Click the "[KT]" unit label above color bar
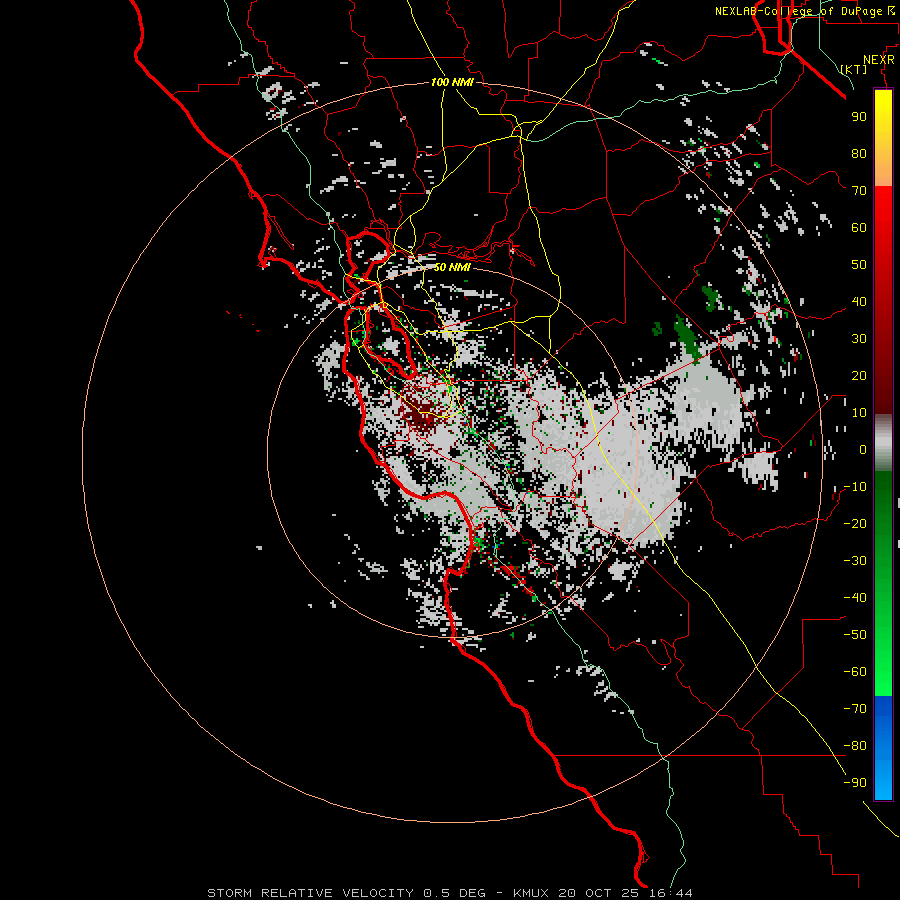The width and height of the screenshot is (900, 900). point(854,69)
